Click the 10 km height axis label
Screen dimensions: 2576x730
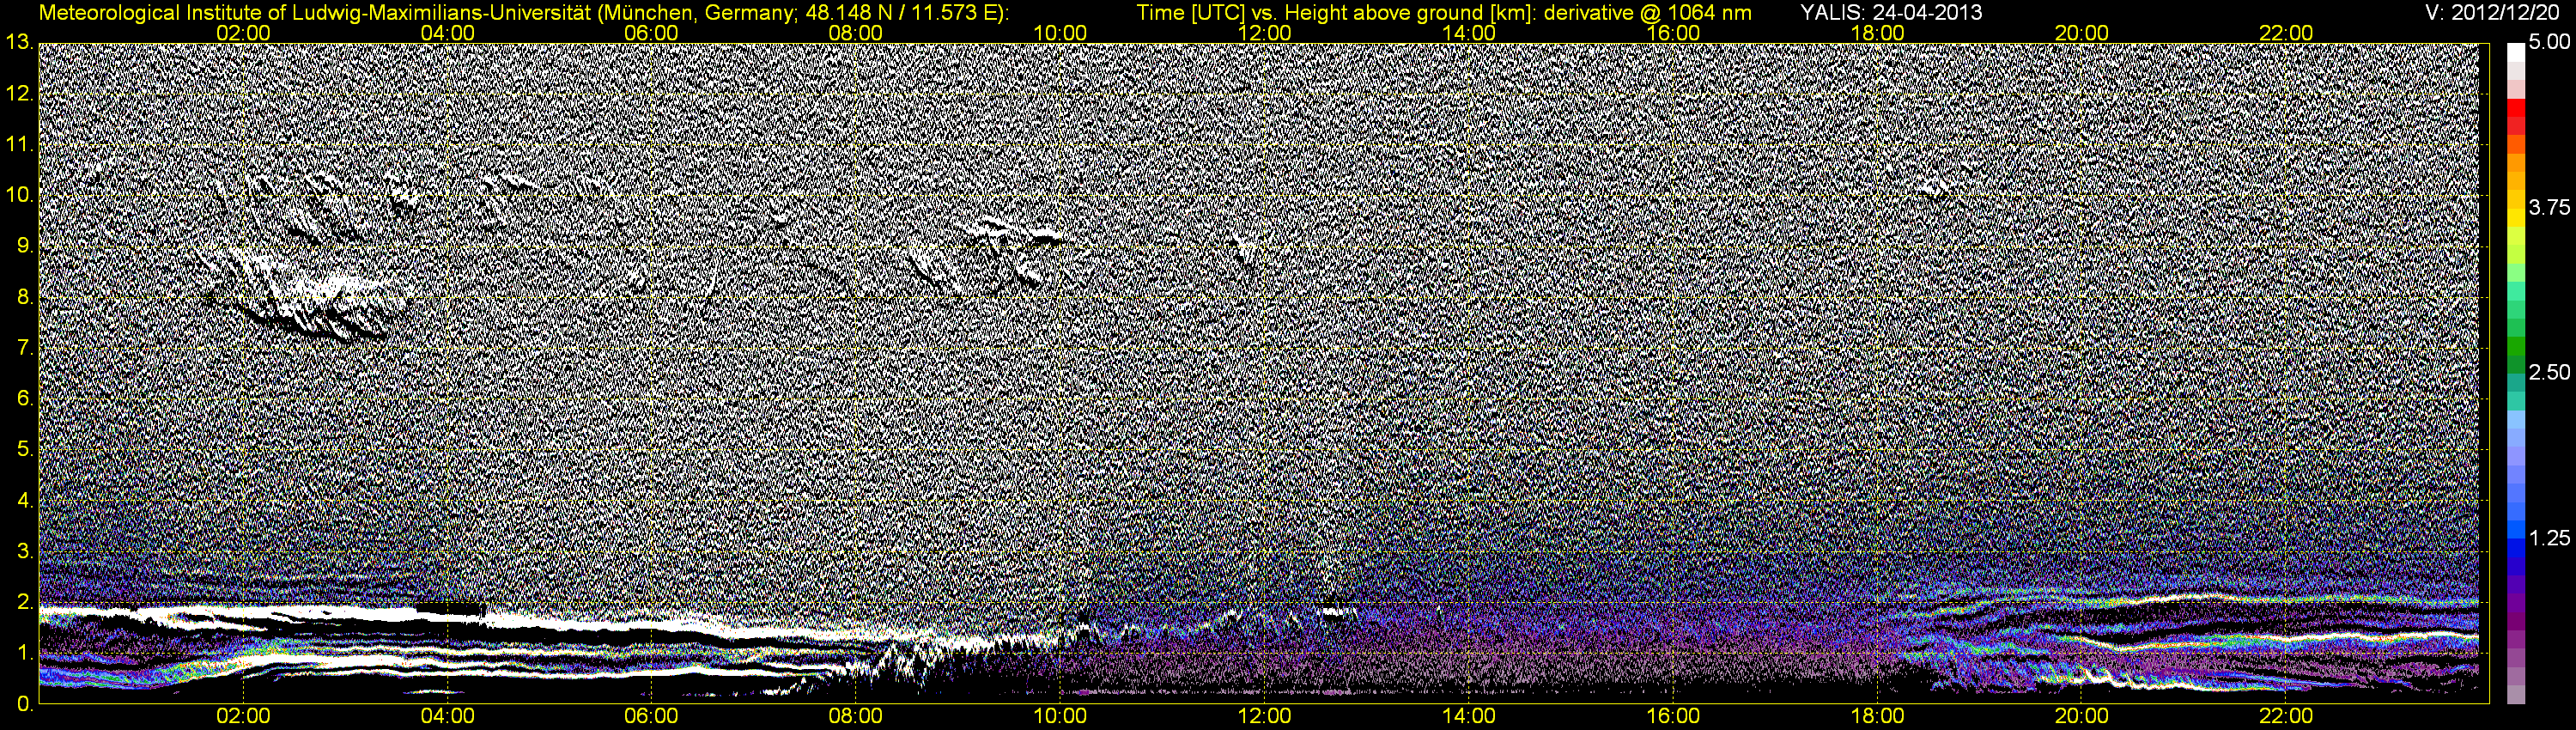point(18,195)
